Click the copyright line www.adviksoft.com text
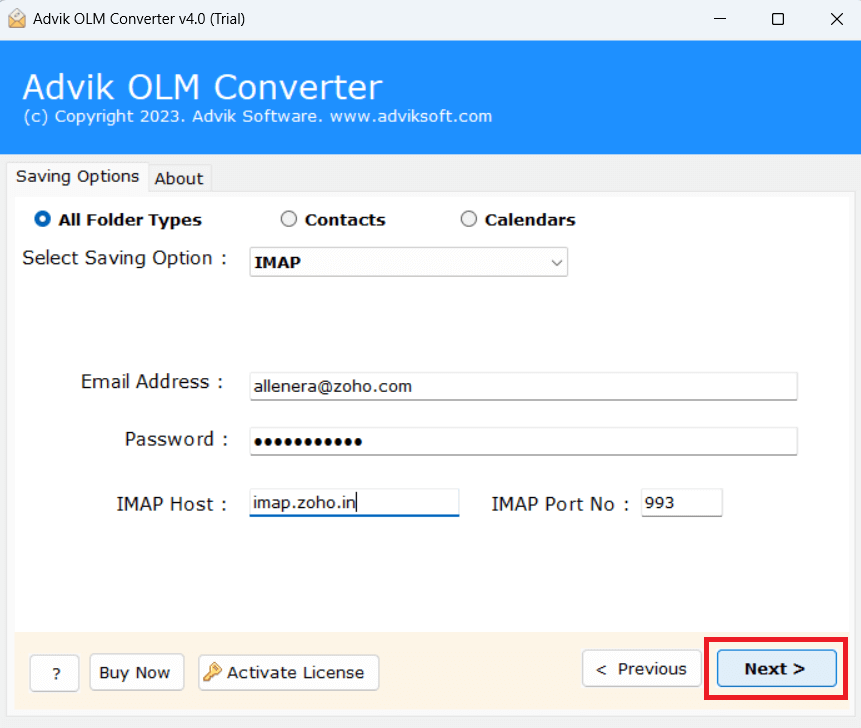Screen dimensions: 861x728 (x=411, y=116)
